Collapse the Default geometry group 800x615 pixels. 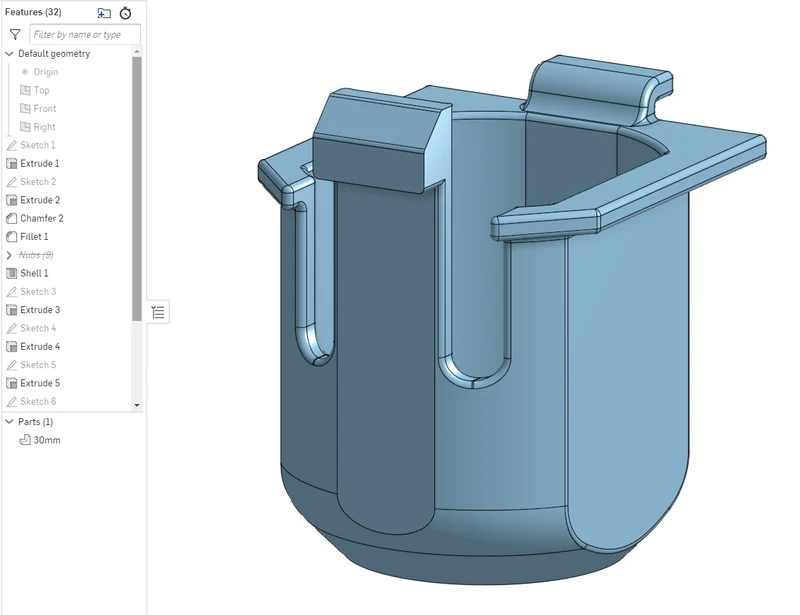click(x=9, y=54)
